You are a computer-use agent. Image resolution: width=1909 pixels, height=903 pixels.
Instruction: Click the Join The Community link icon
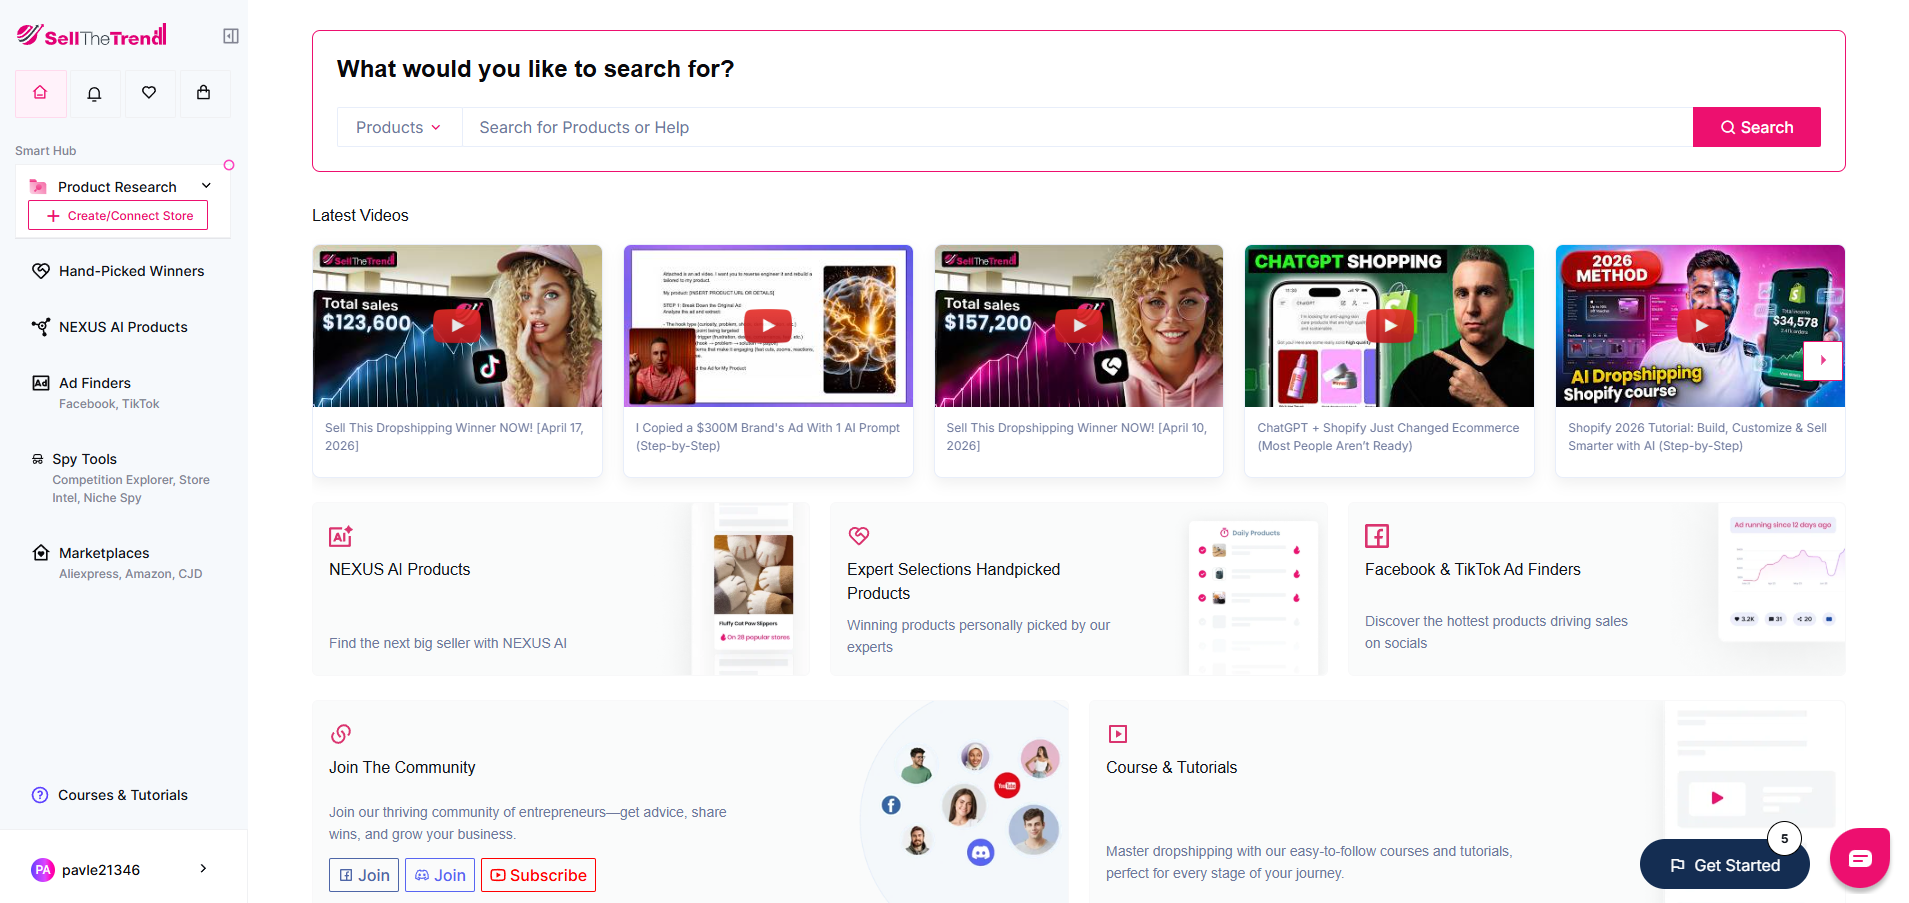click(x=341, y=734)
